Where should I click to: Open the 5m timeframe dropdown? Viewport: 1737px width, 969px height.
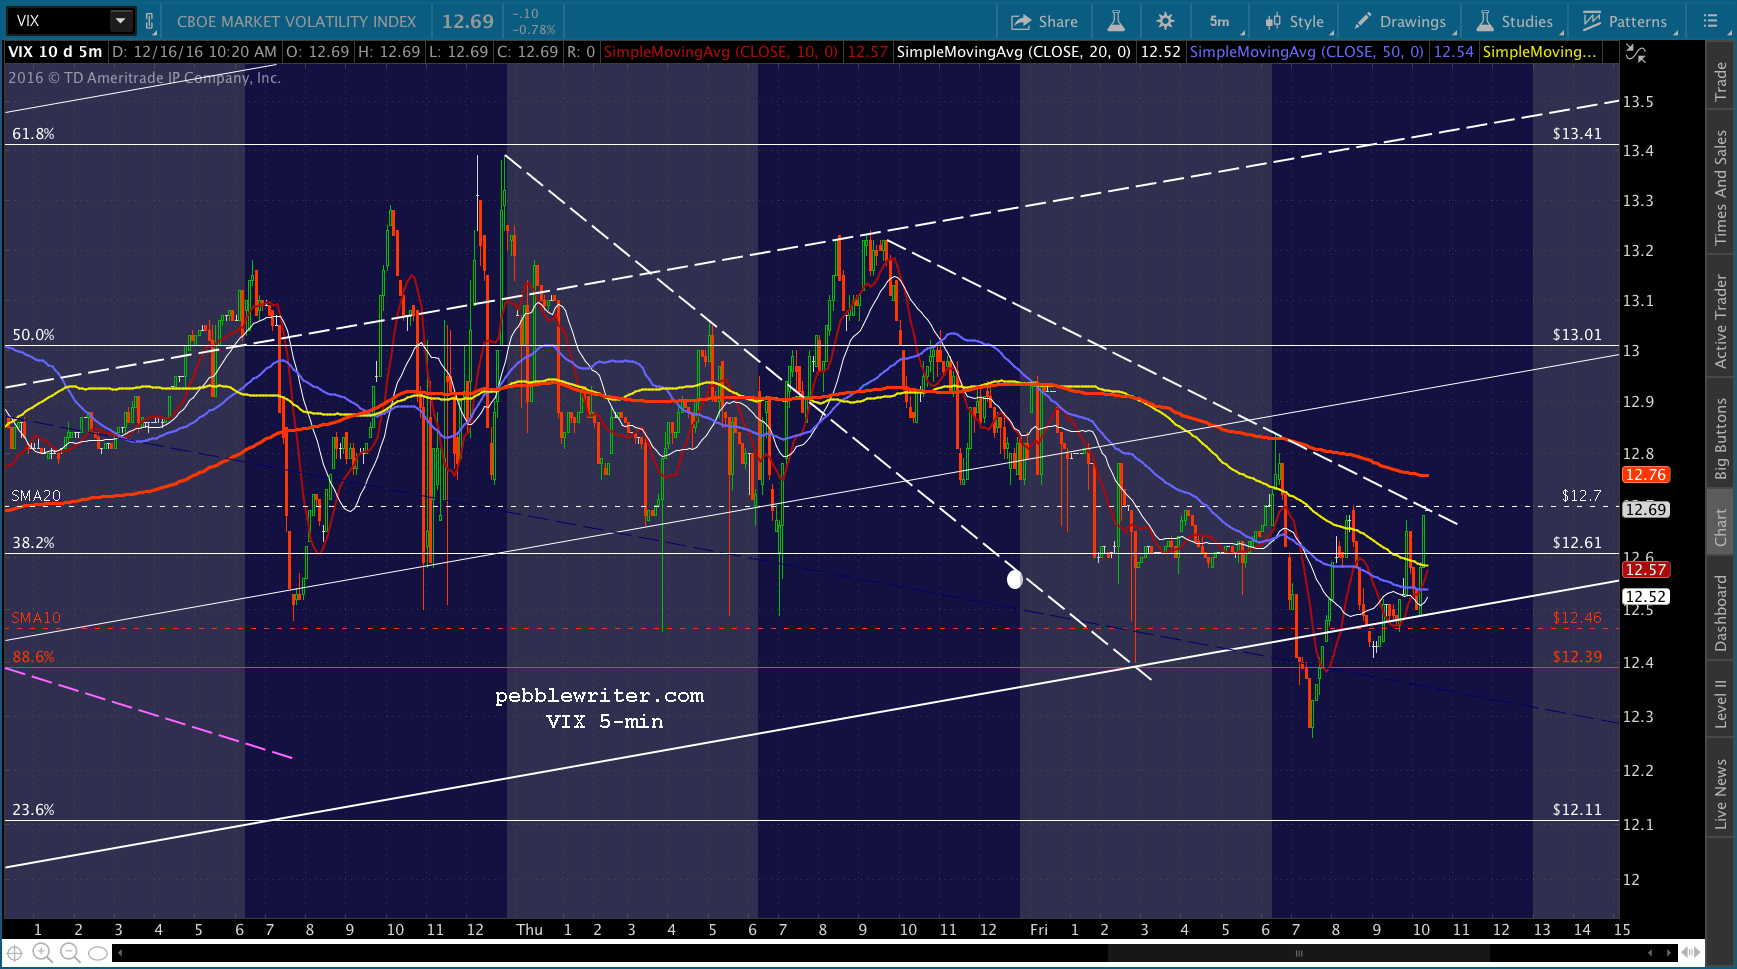[1221, 21]
